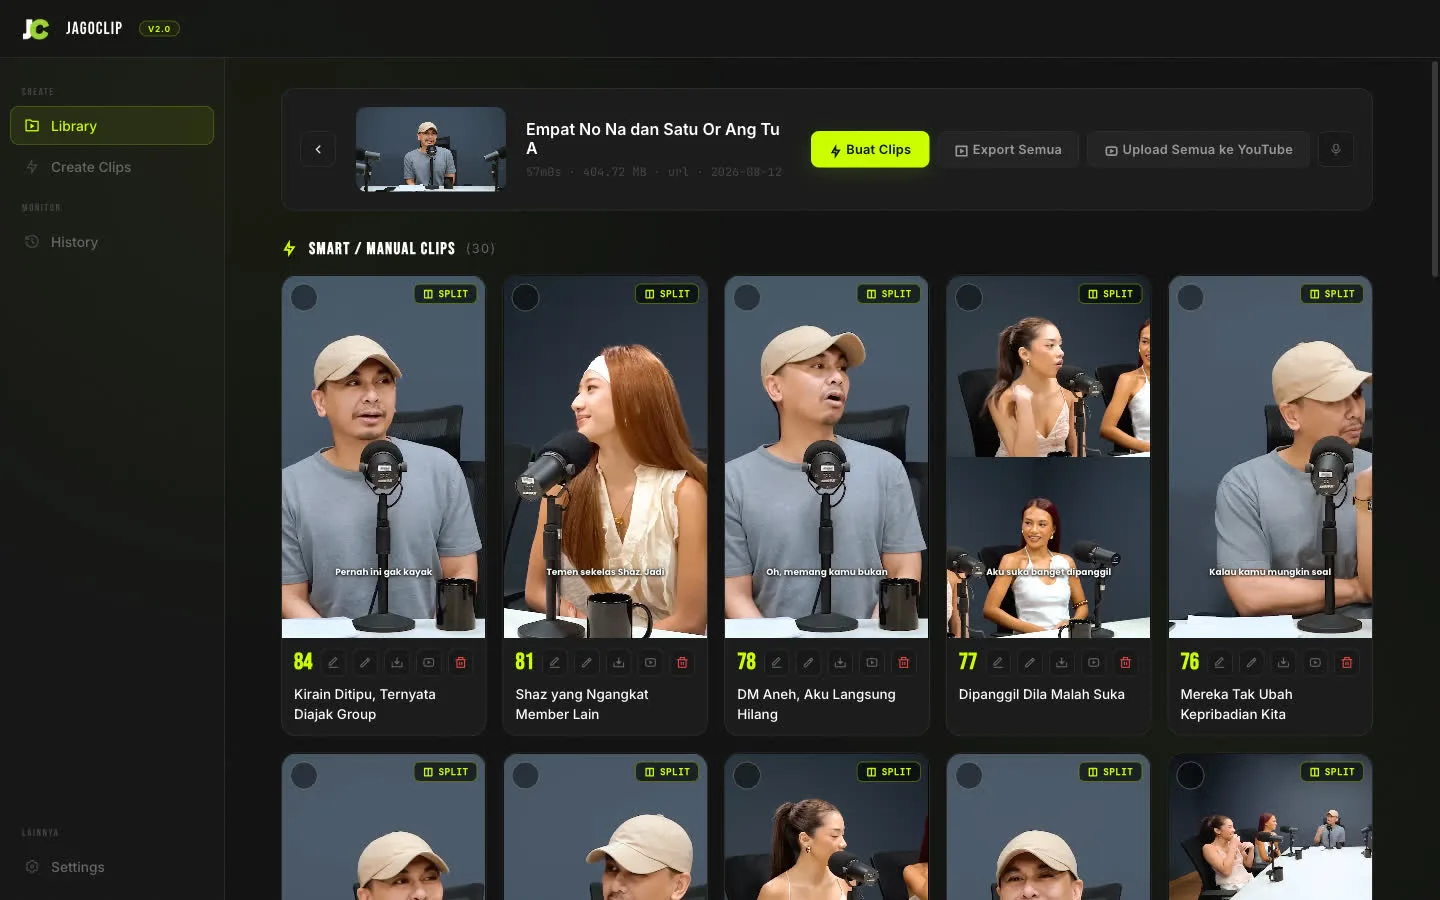Preview the Dipanggil Dila clip thumbnail
1440x900 pixels.
click(1048, 457)
